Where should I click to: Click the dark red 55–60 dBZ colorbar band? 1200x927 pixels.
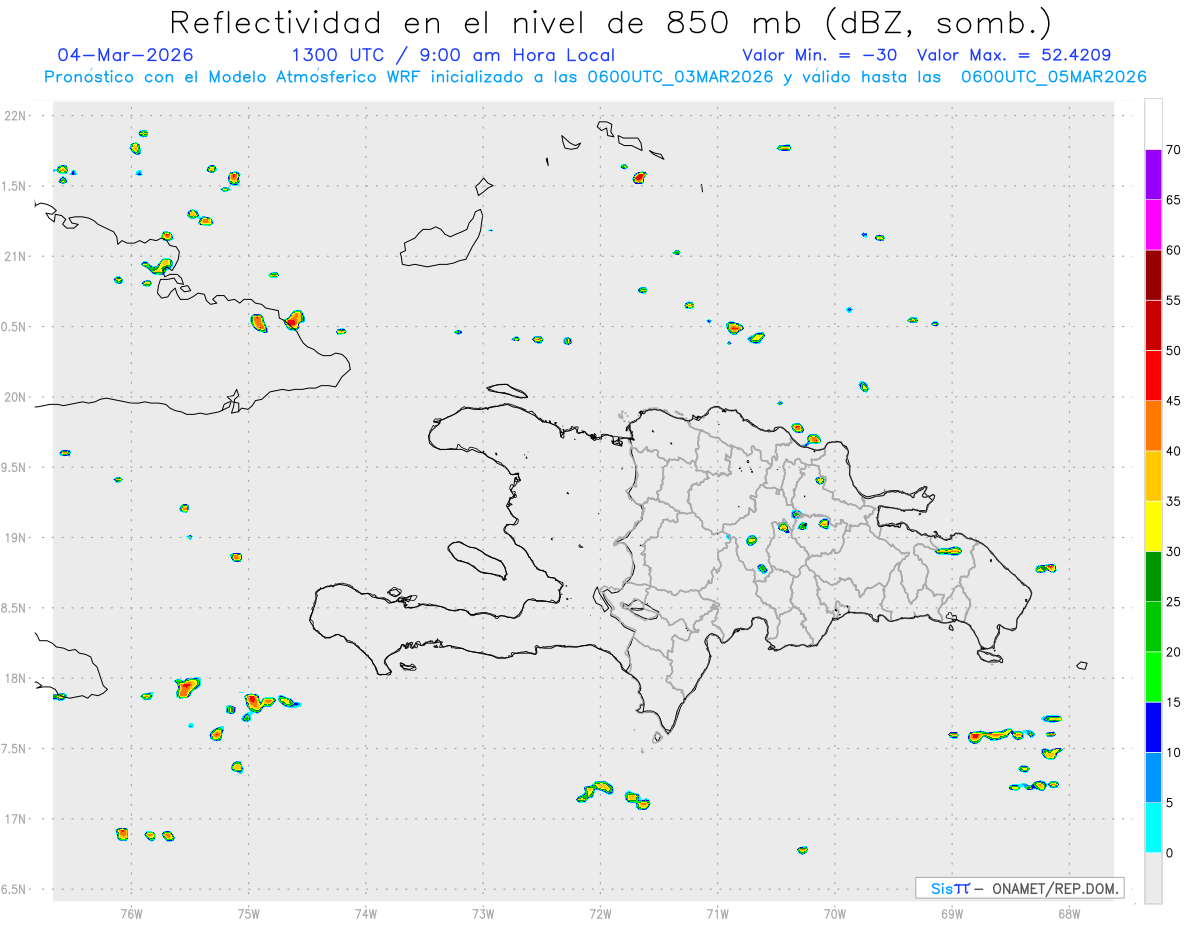pos(1153,275)
